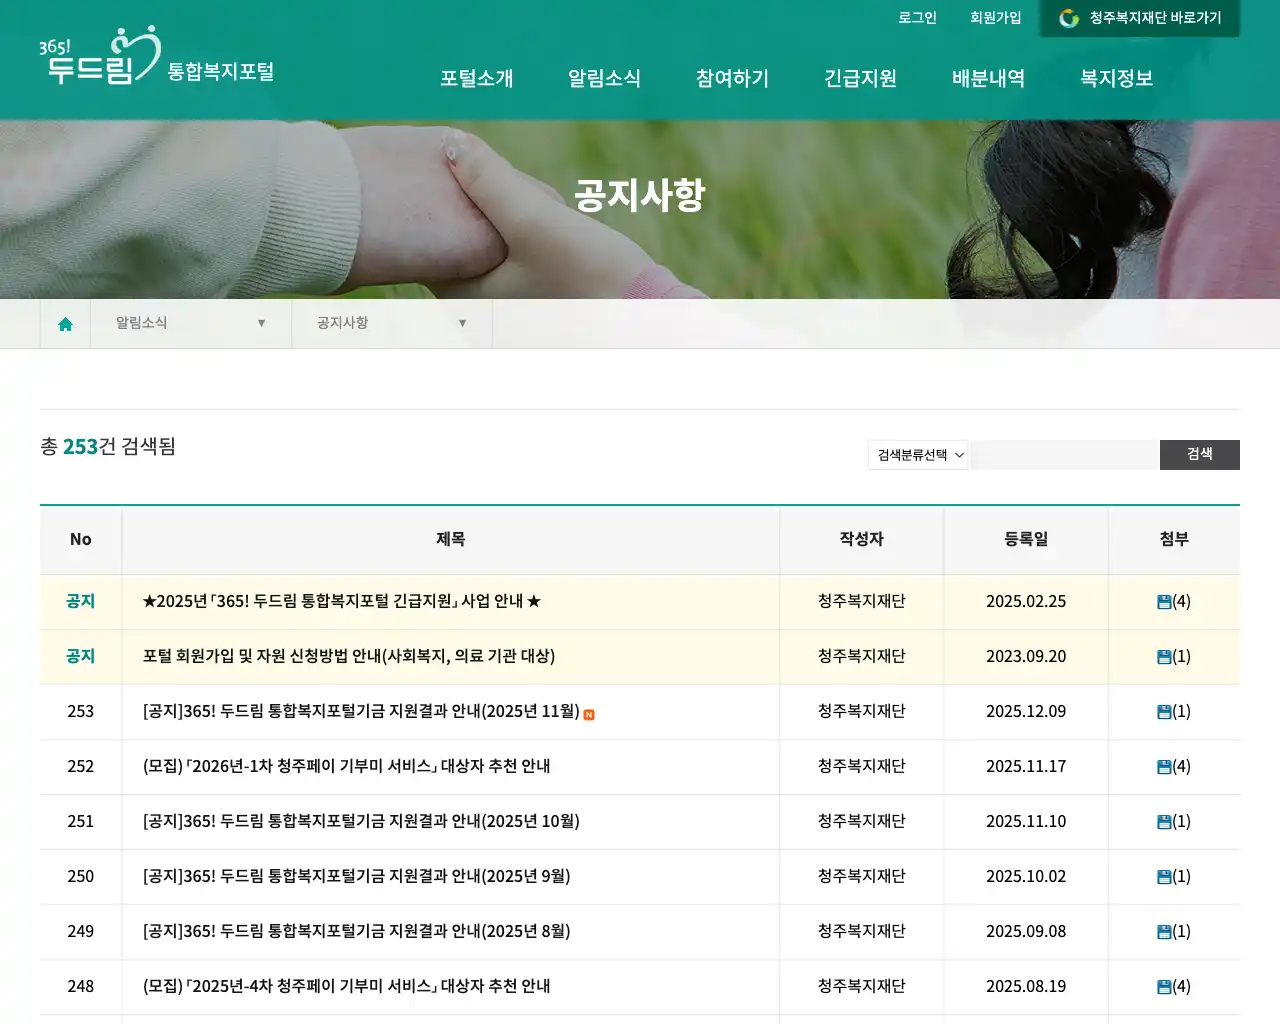
Task: Click the 로그인 link
Action: pos(916,18)
